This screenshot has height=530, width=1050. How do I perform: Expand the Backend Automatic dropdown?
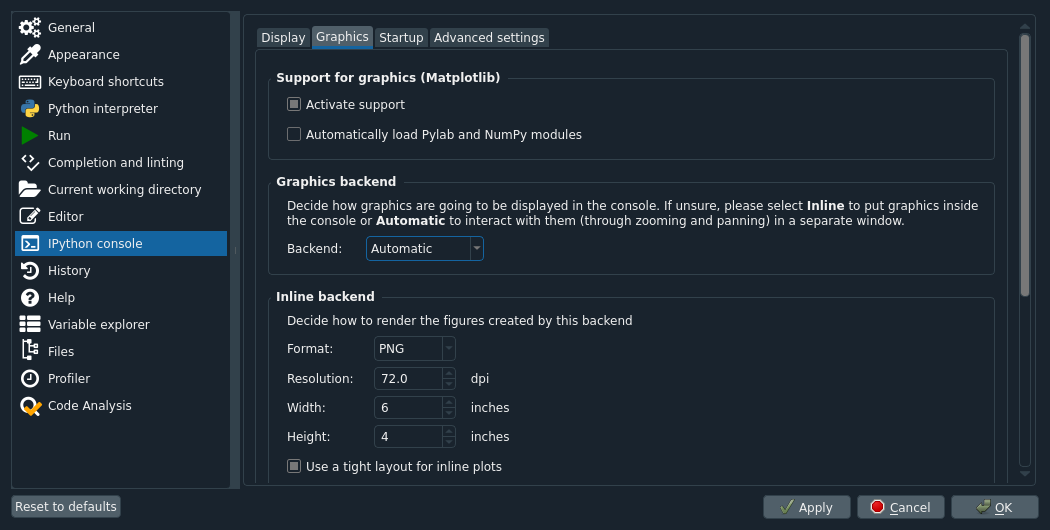(x=425, y=249)
